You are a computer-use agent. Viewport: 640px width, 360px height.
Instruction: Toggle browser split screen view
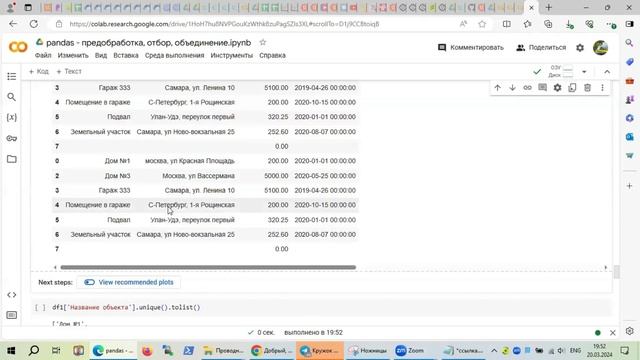pyautogui.click(x=507, y=24)
